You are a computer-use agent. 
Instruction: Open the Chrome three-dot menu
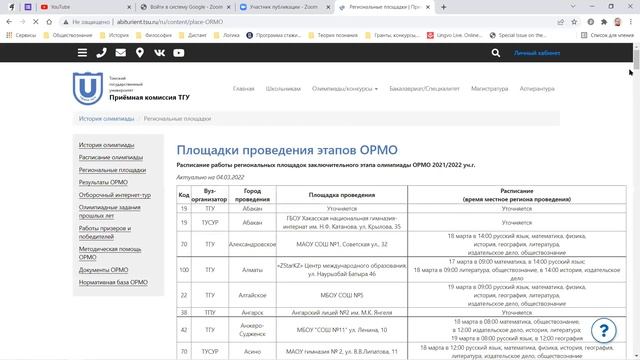(x=631, y=22)
